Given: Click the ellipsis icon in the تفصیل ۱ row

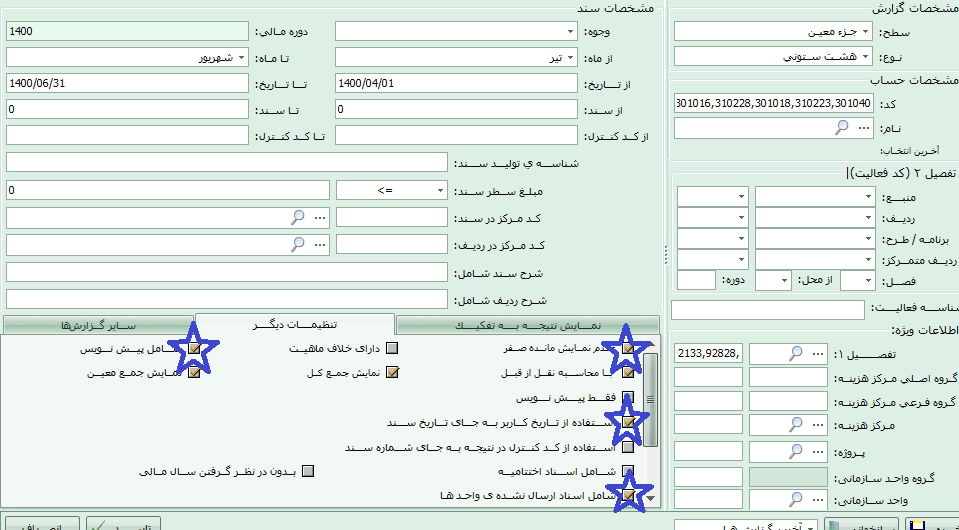Looking at the screenshot, I should coord(818,353).
